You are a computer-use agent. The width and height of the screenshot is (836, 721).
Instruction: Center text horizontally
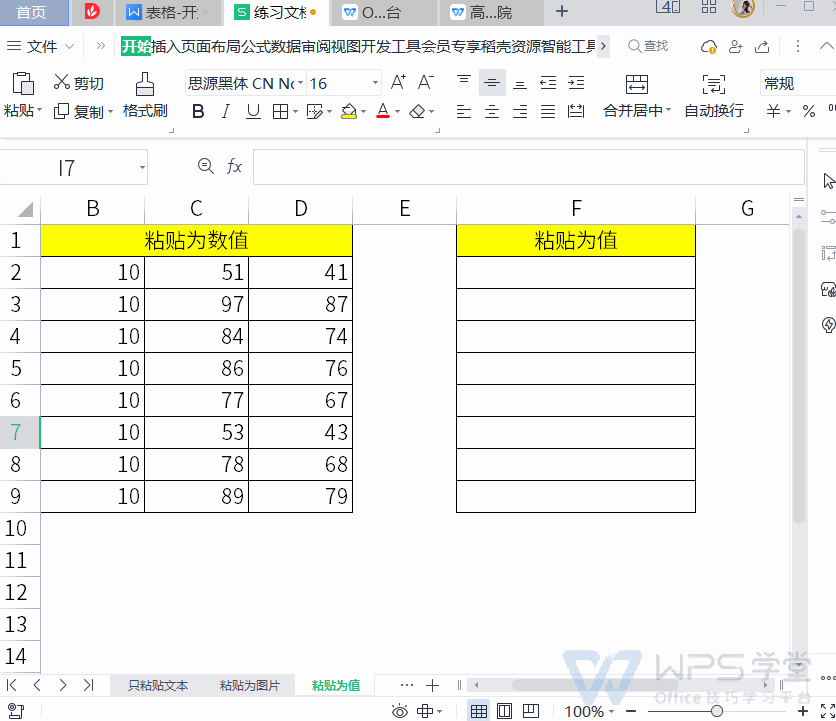point(492,111)
